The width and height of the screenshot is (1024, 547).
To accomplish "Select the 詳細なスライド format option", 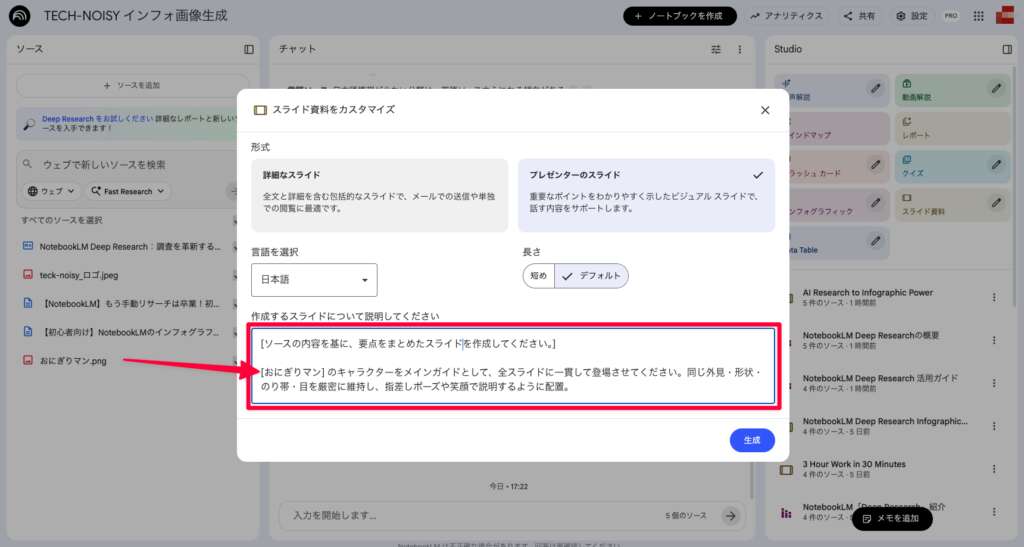I will point(379,195).
